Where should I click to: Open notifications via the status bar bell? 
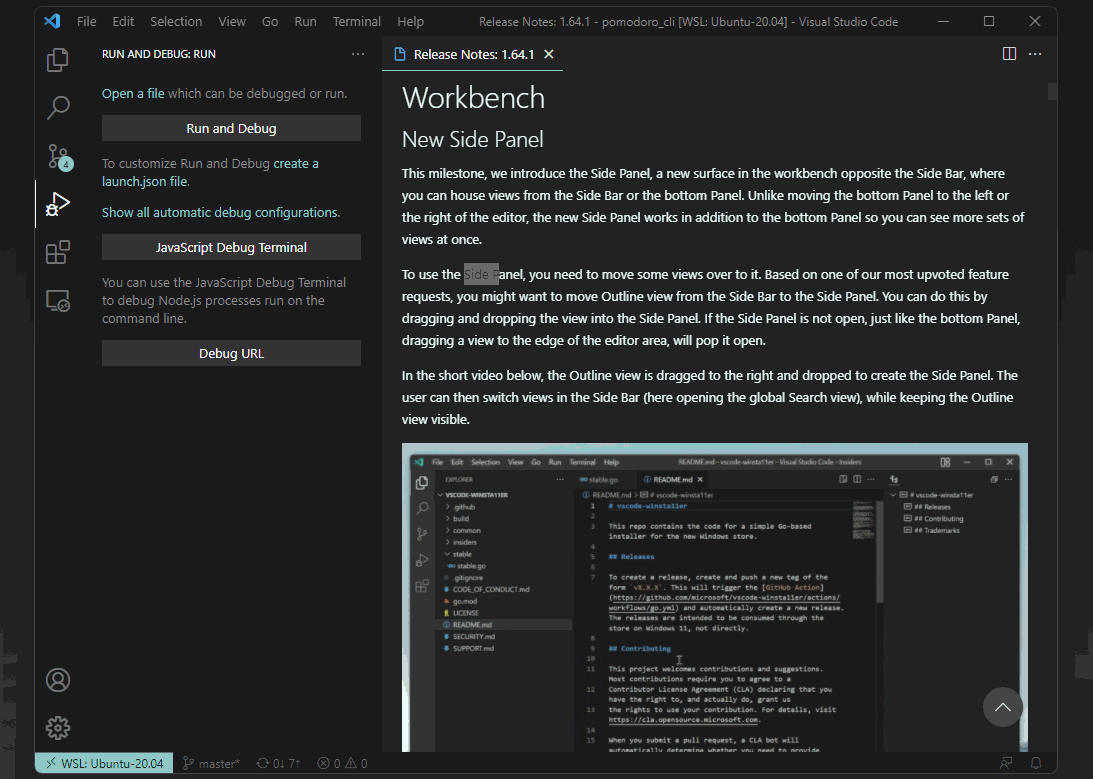[x=1035, y=762]
